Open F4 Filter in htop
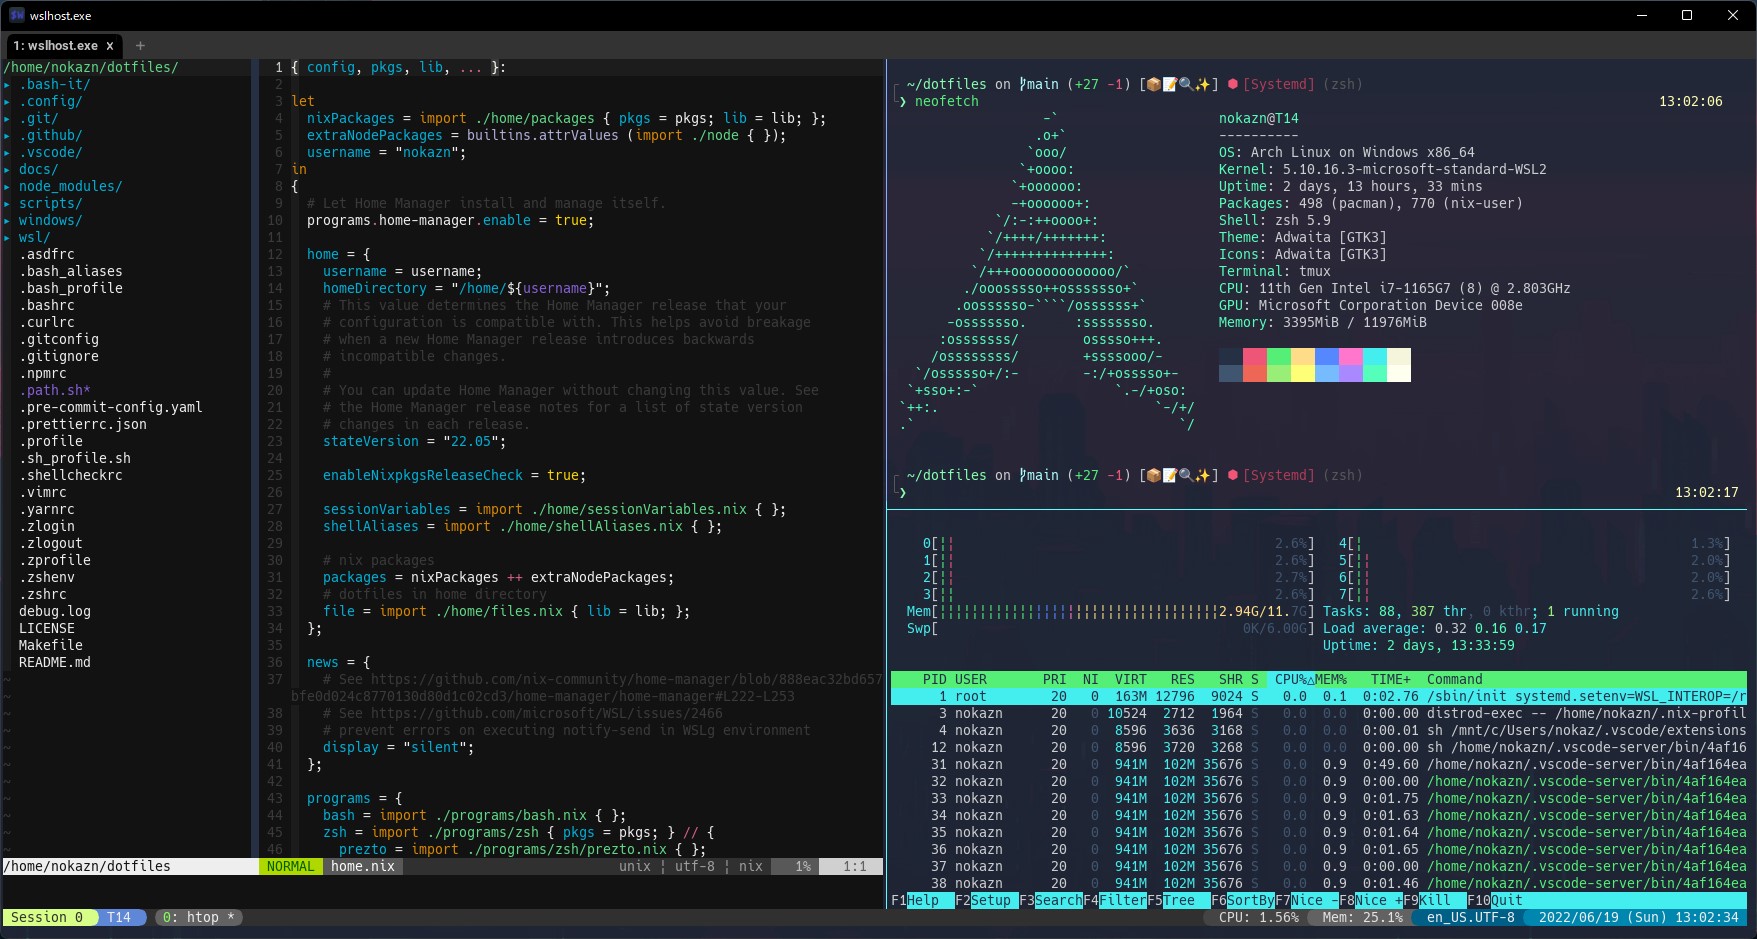The image size is (1757, 939). coord(1115,900)
